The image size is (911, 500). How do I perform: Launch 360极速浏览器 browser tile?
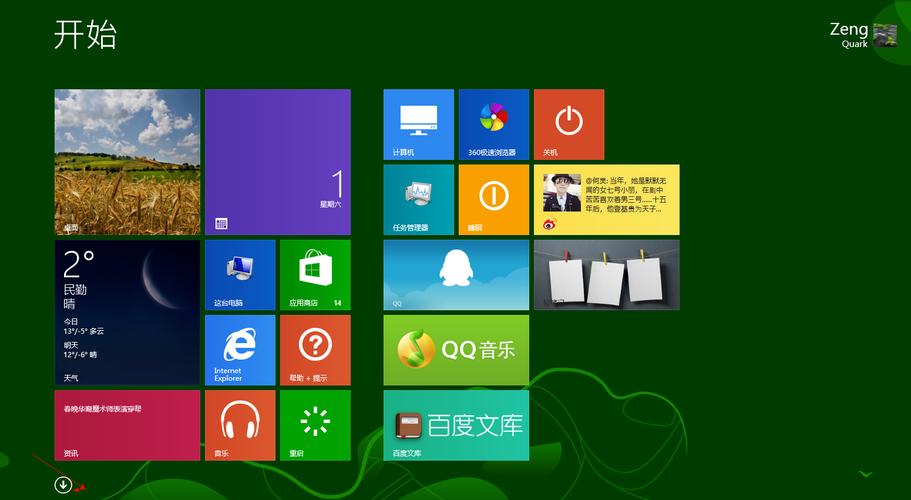494,124
